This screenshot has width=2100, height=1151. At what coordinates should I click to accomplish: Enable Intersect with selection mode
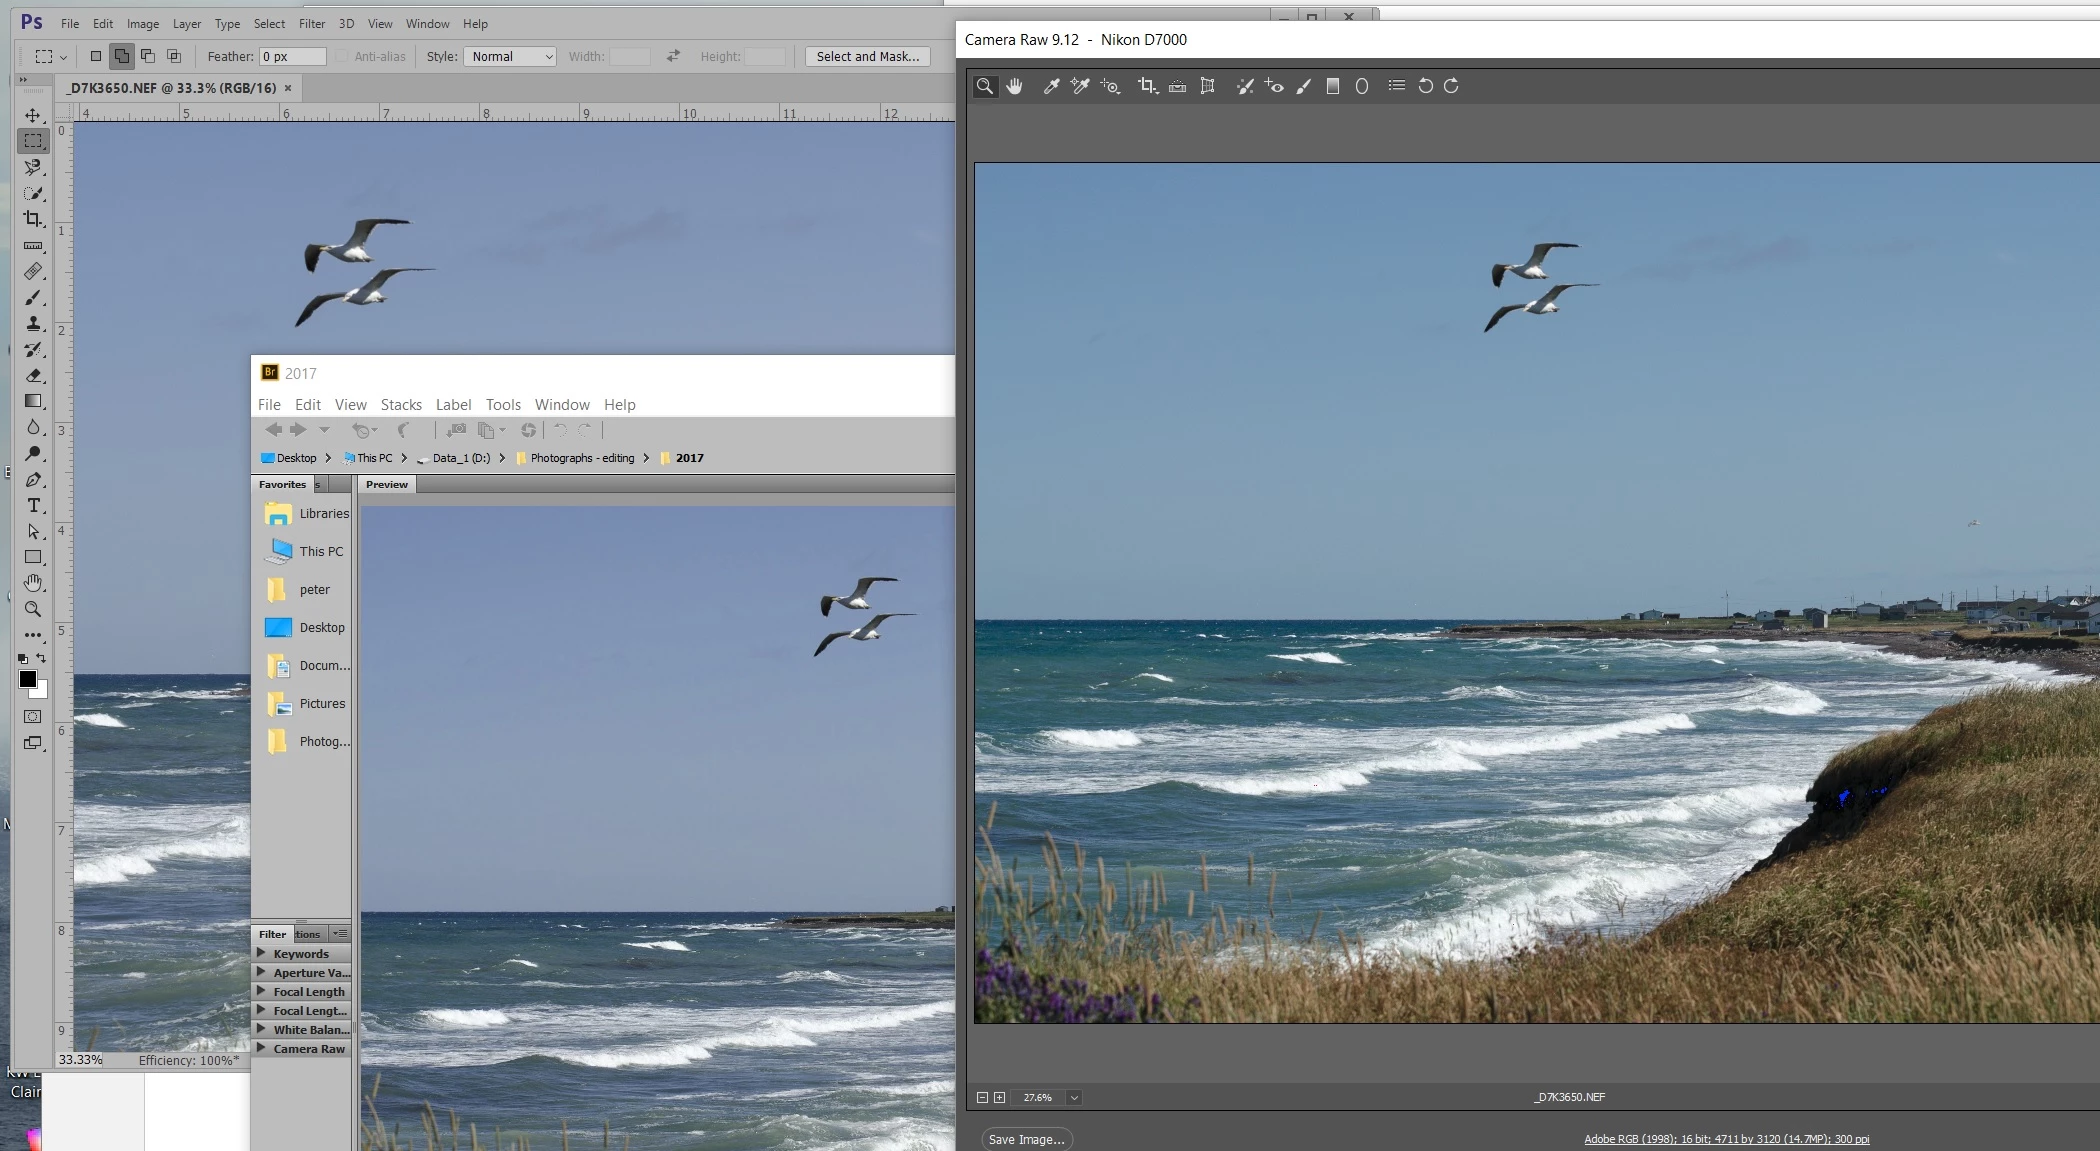click(174, 56)
